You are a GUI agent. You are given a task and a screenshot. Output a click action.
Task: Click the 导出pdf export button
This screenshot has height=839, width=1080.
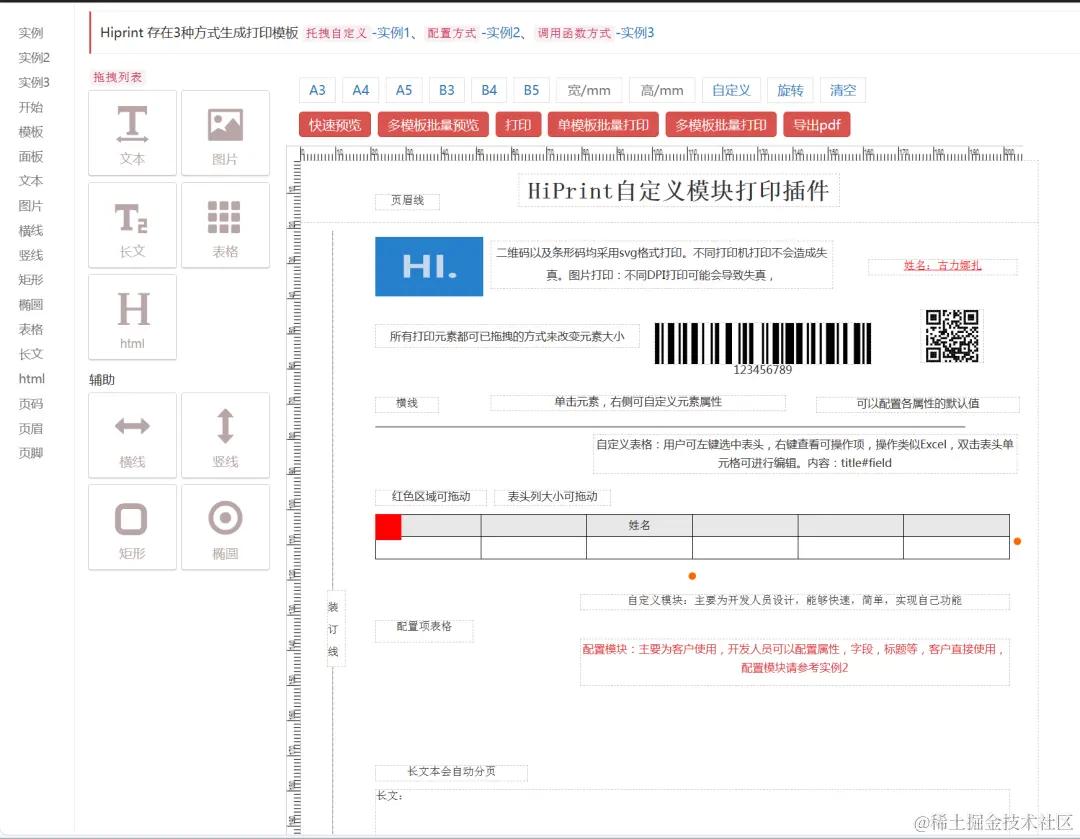(x=817, y=124)
